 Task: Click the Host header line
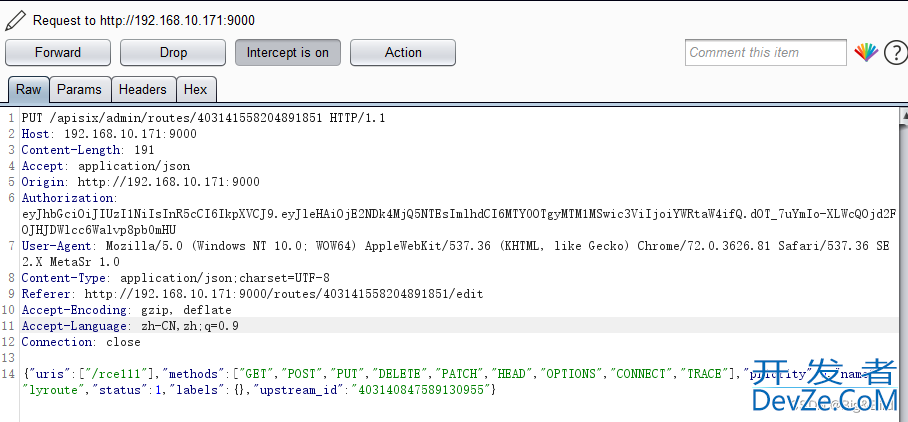[x=109, y=134]
